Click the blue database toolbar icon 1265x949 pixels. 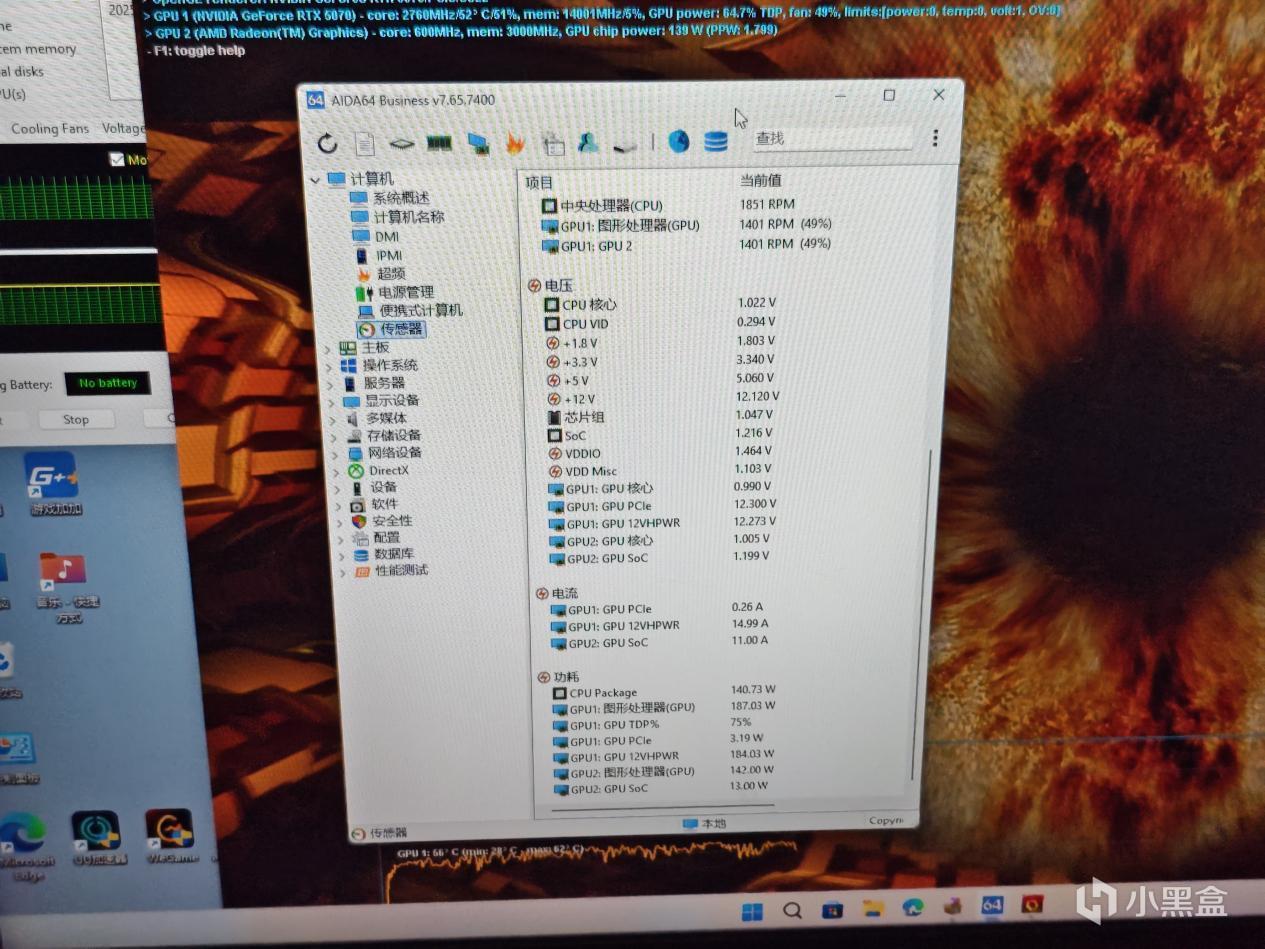tap(715, 141)
